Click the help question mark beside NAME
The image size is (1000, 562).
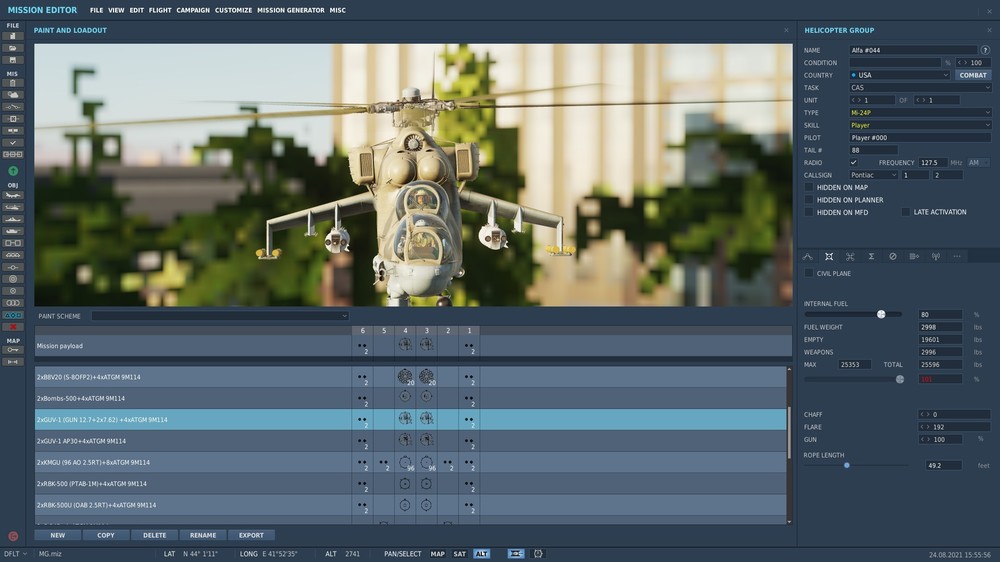tap(985, 50)
